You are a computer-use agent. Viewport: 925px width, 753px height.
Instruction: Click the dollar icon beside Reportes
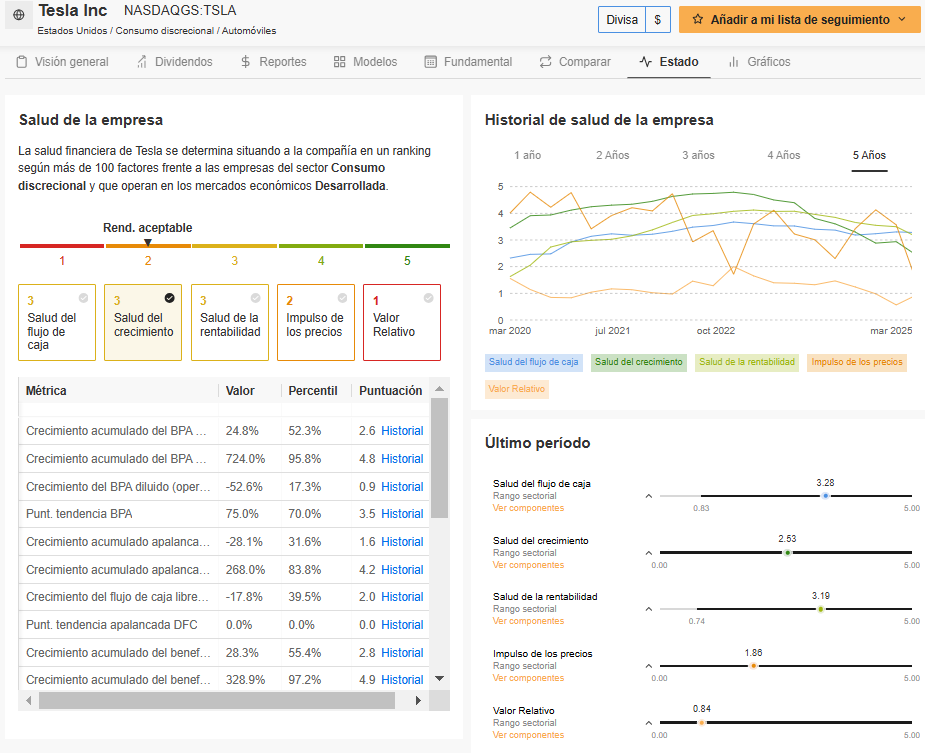(x=246, y=62)
